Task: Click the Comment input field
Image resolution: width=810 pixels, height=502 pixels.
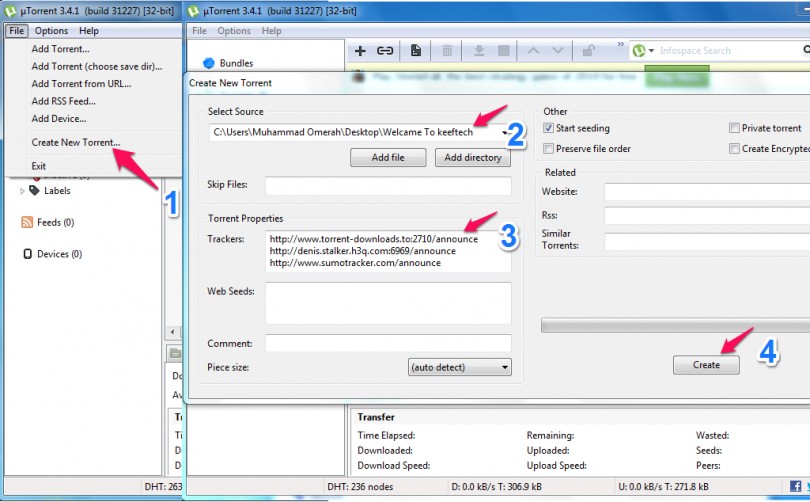Action: click(x=388, y=343)
